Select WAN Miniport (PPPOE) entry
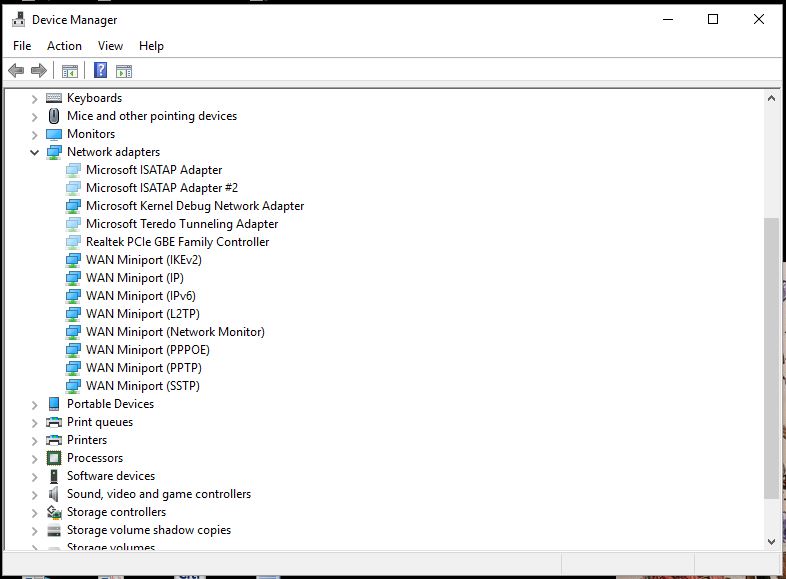 (148, 350)
